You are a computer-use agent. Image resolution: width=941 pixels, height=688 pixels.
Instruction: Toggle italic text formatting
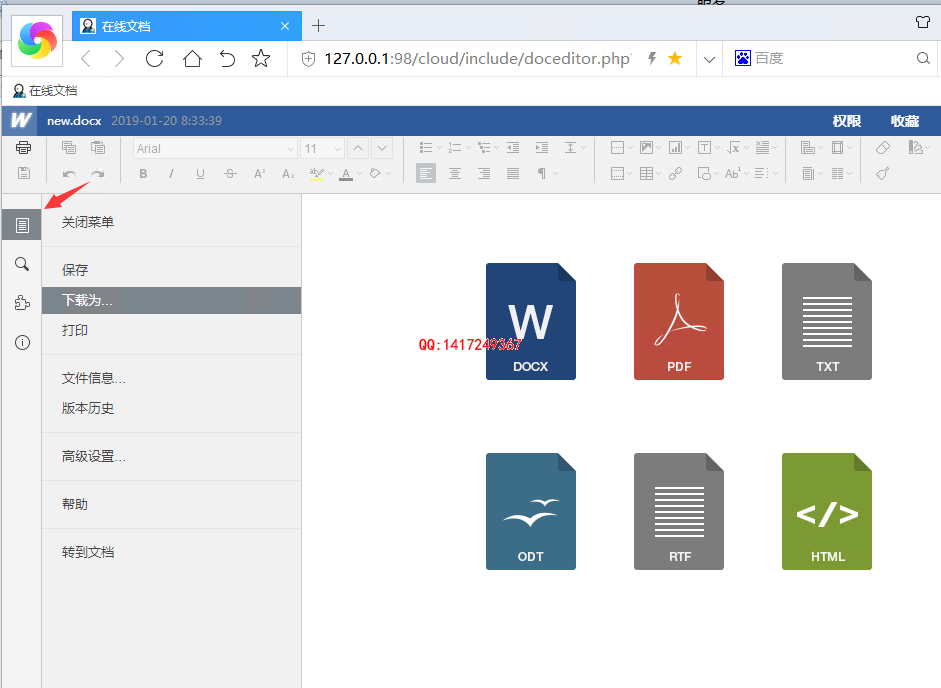171,174
